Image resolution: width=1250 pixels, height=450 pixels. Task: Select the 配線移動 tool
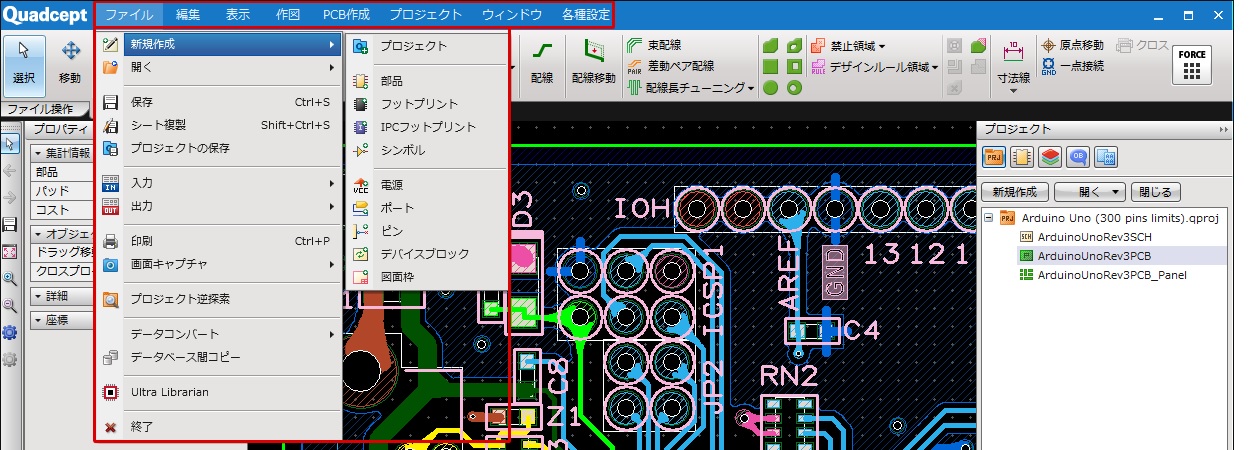click(594, 62)
